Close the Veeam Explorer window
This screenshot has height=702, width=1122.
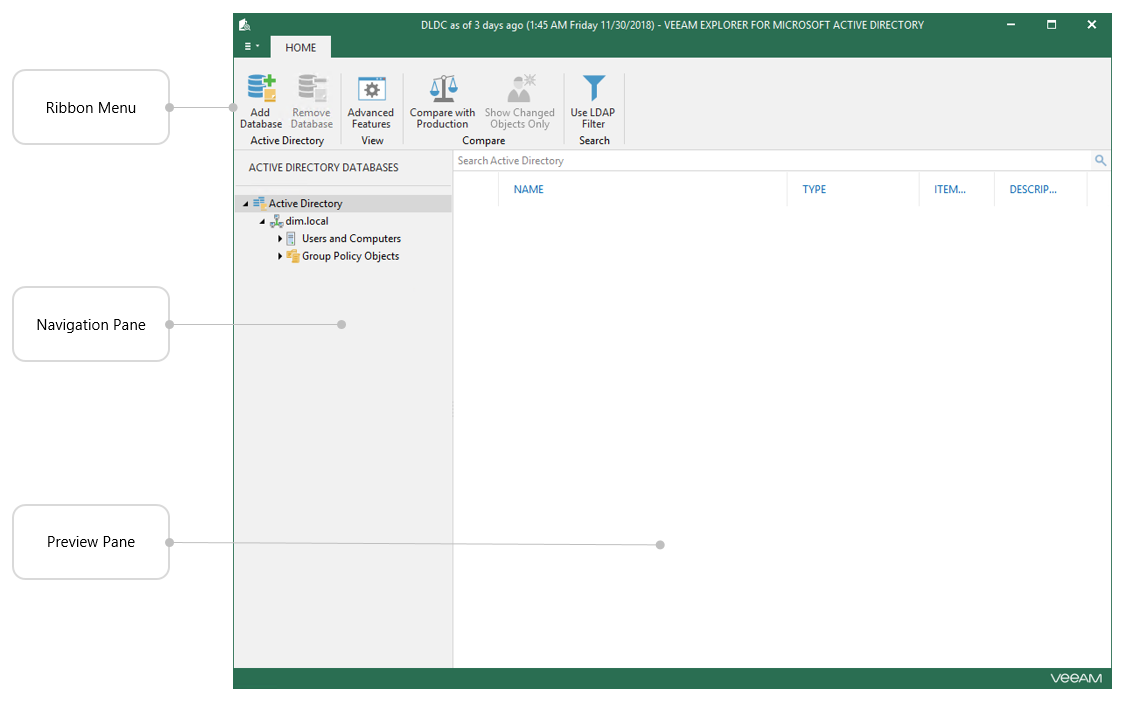click(x=1091, y=25)
